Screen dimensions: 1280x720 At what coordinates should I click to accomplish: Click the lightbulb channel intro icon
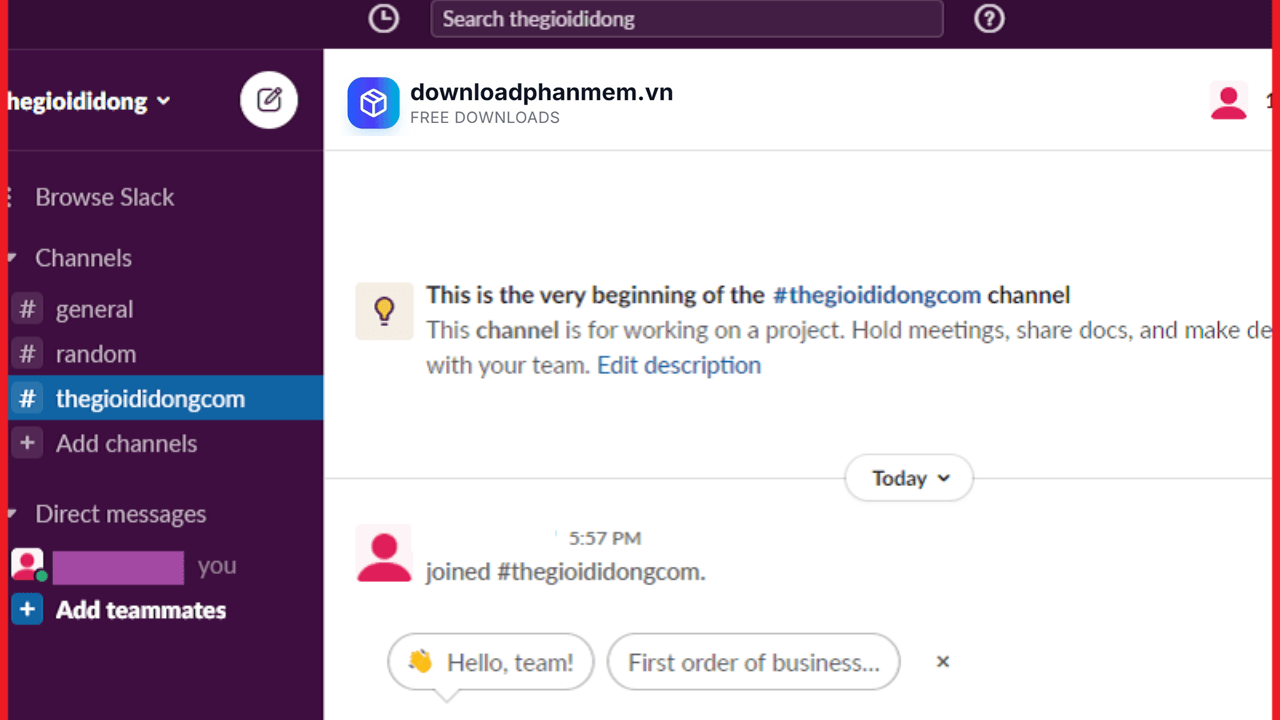tap(384, 311)
